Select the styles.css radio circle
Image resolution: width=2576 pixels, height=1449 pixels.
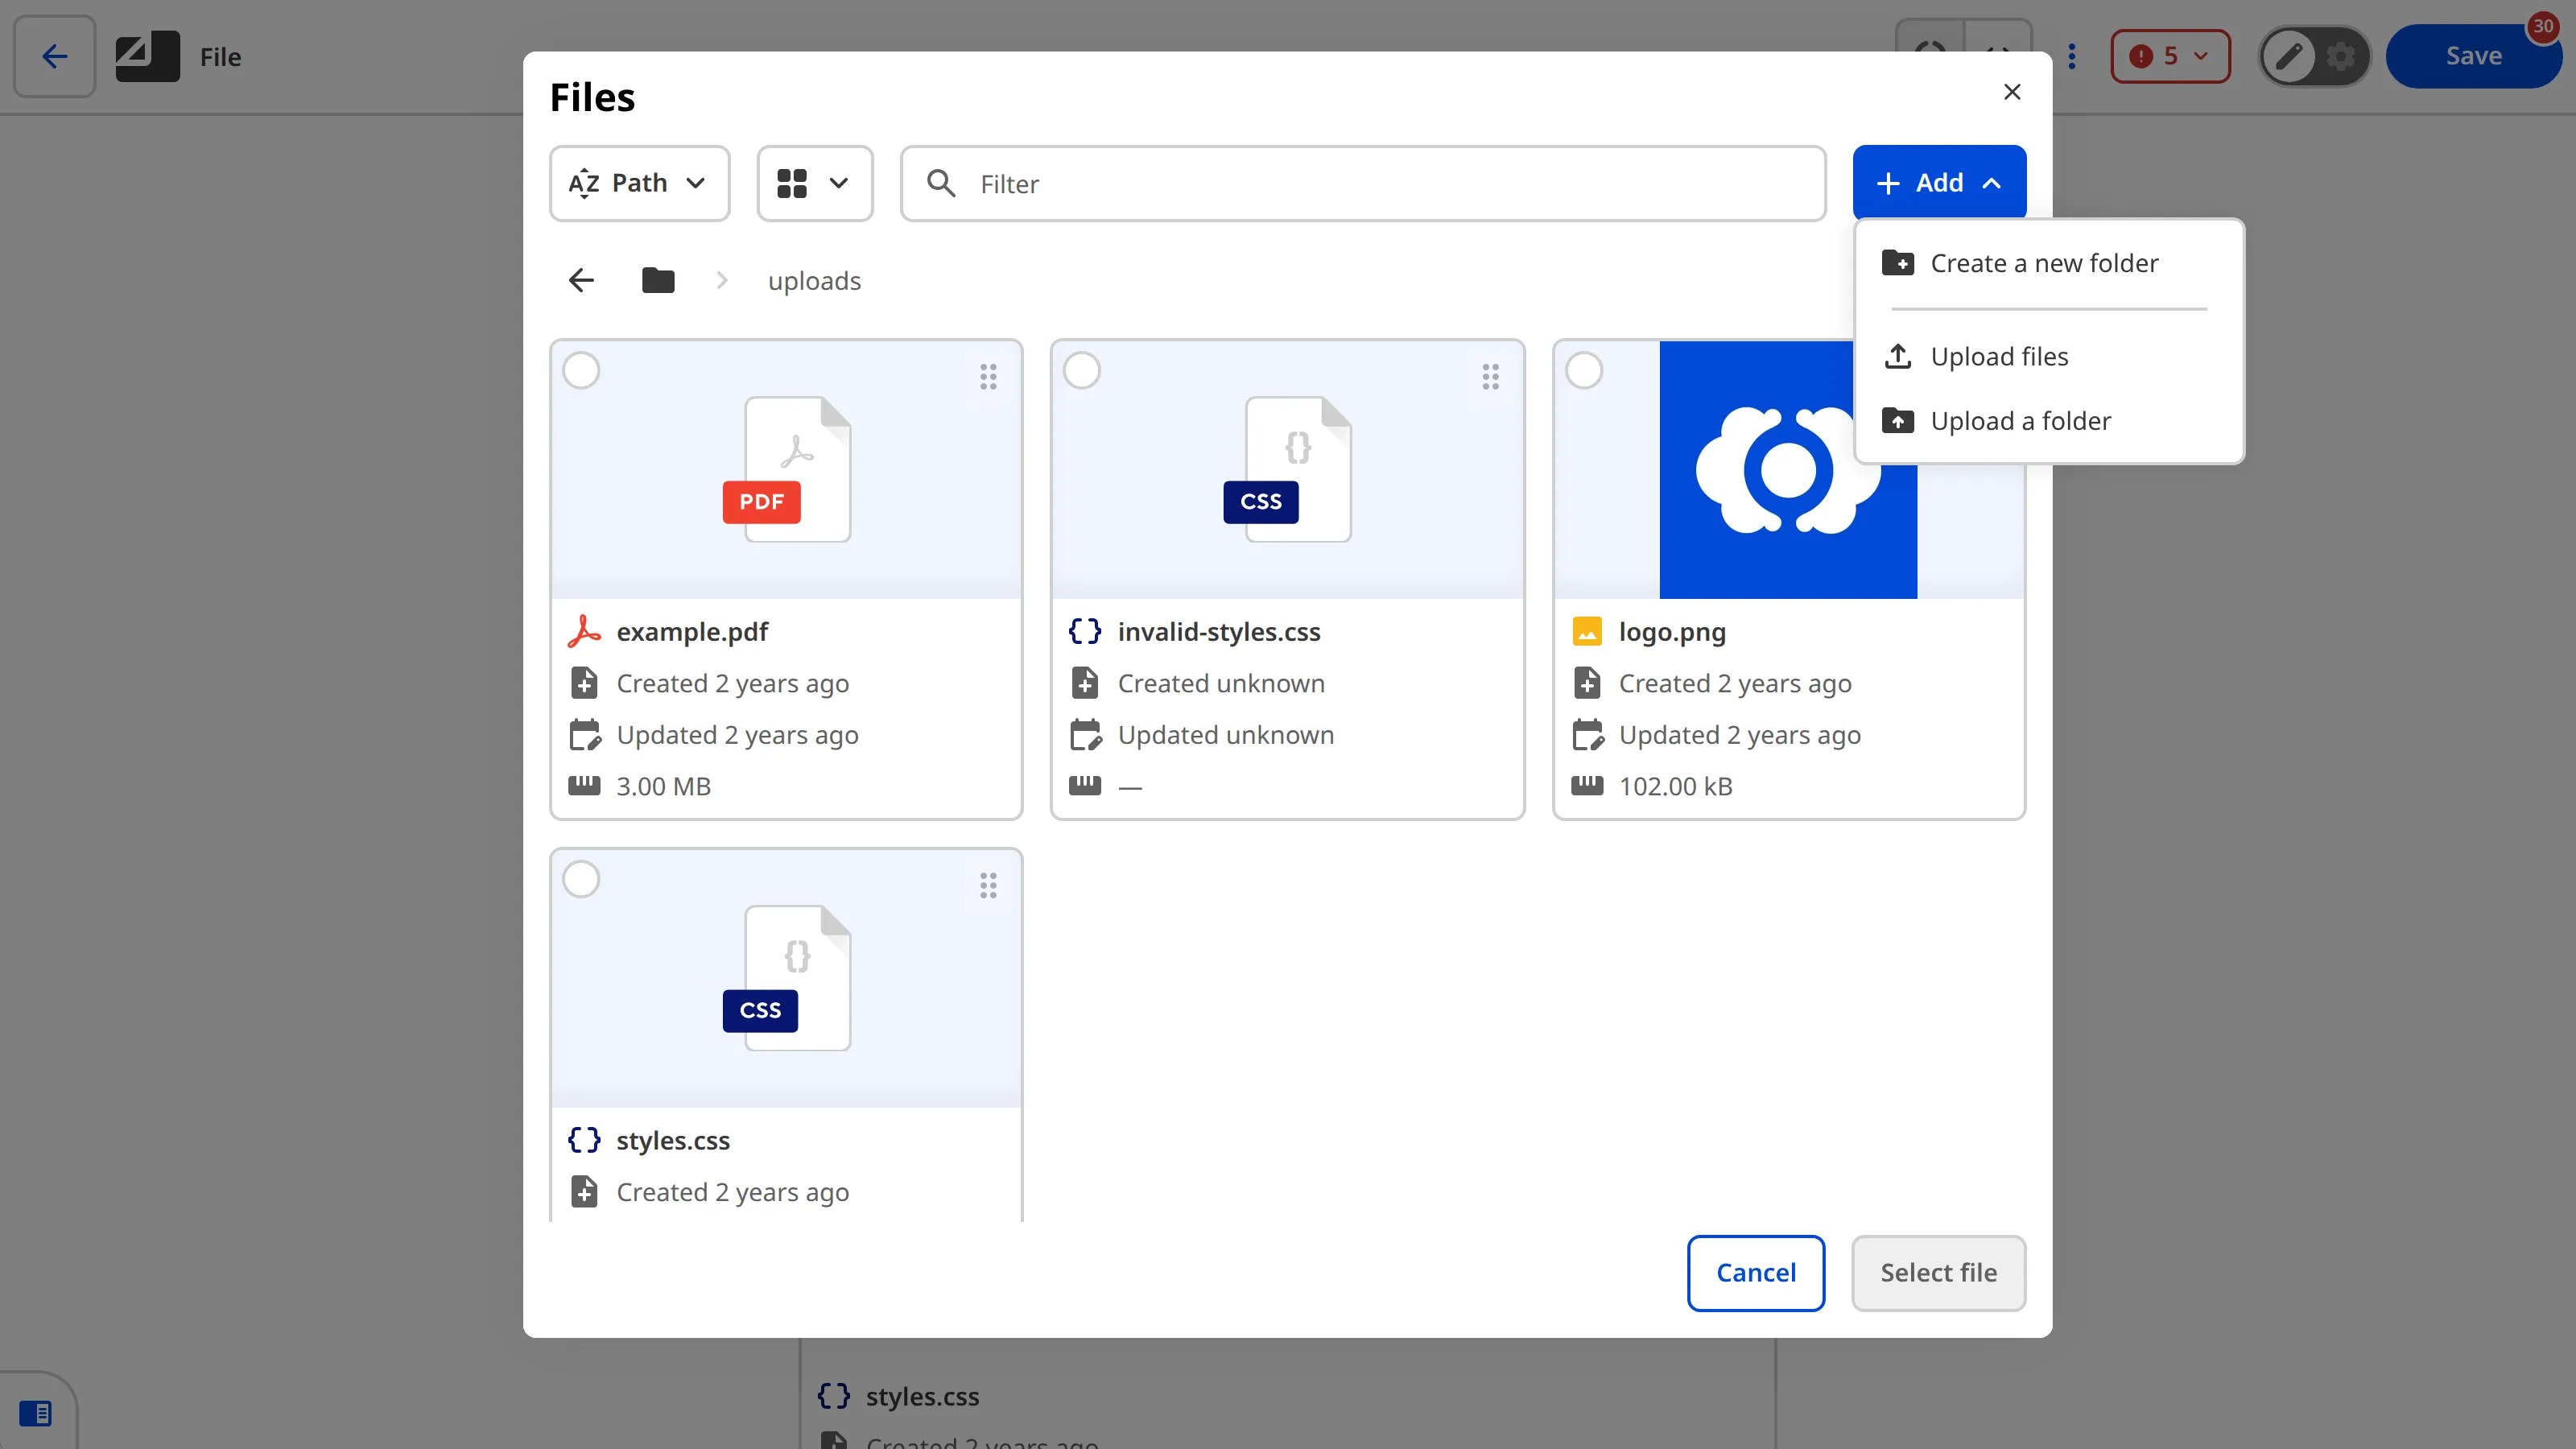pos(581,880)
